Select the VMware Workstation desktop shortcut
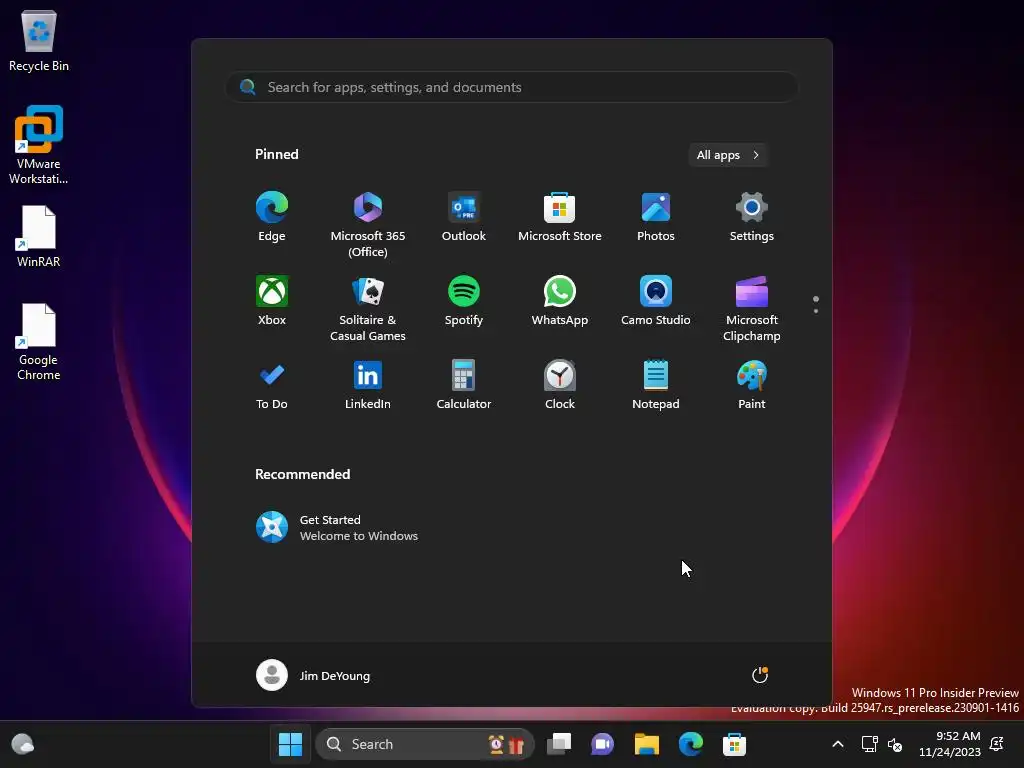 tap(39, 144)
